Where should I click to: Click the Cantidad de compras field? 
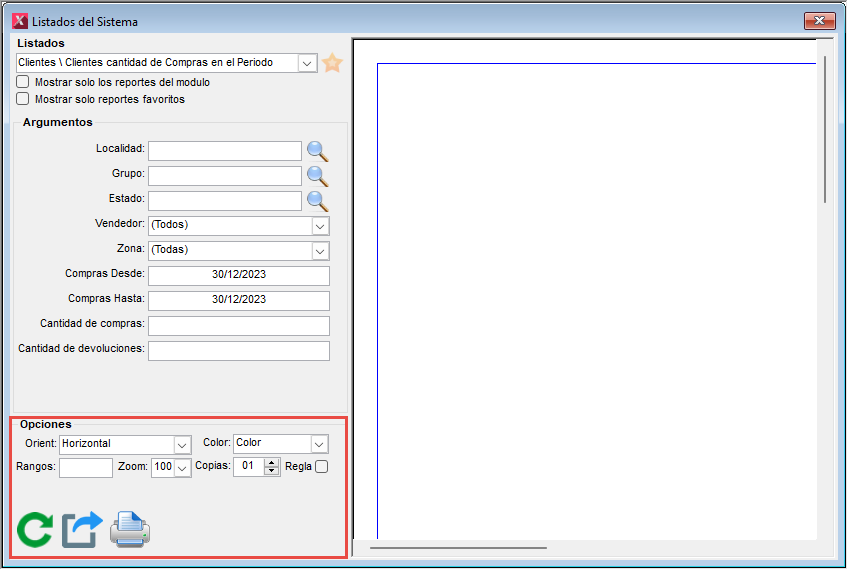pyautogui.click(x=239, y=325)
